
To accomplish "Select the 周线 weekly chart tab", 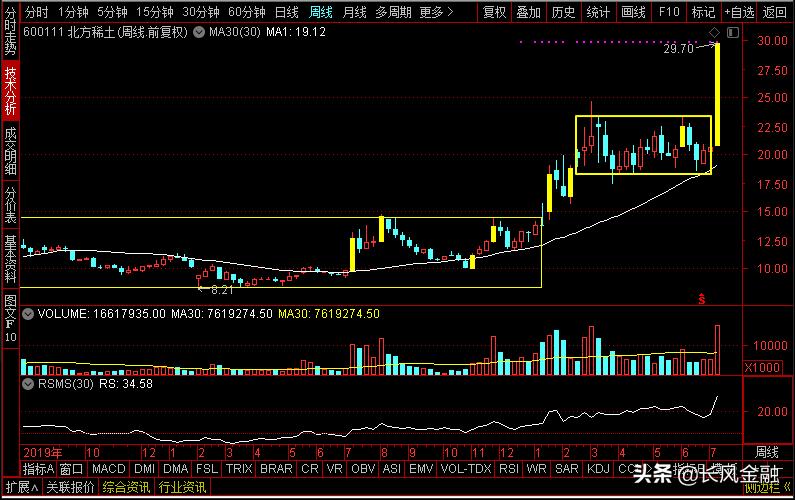I will click(320, 12).
